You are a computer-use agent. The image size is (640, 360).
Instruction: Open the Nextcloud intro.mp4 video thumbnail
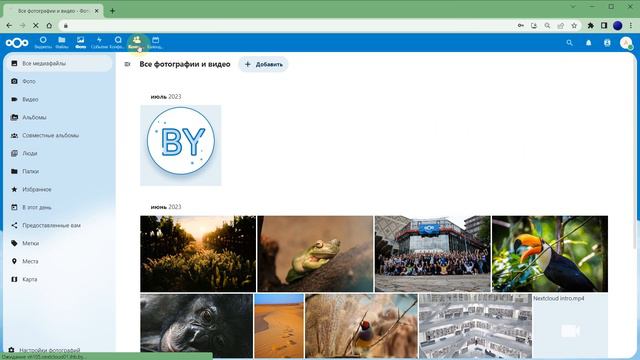(x=570, y=326)
